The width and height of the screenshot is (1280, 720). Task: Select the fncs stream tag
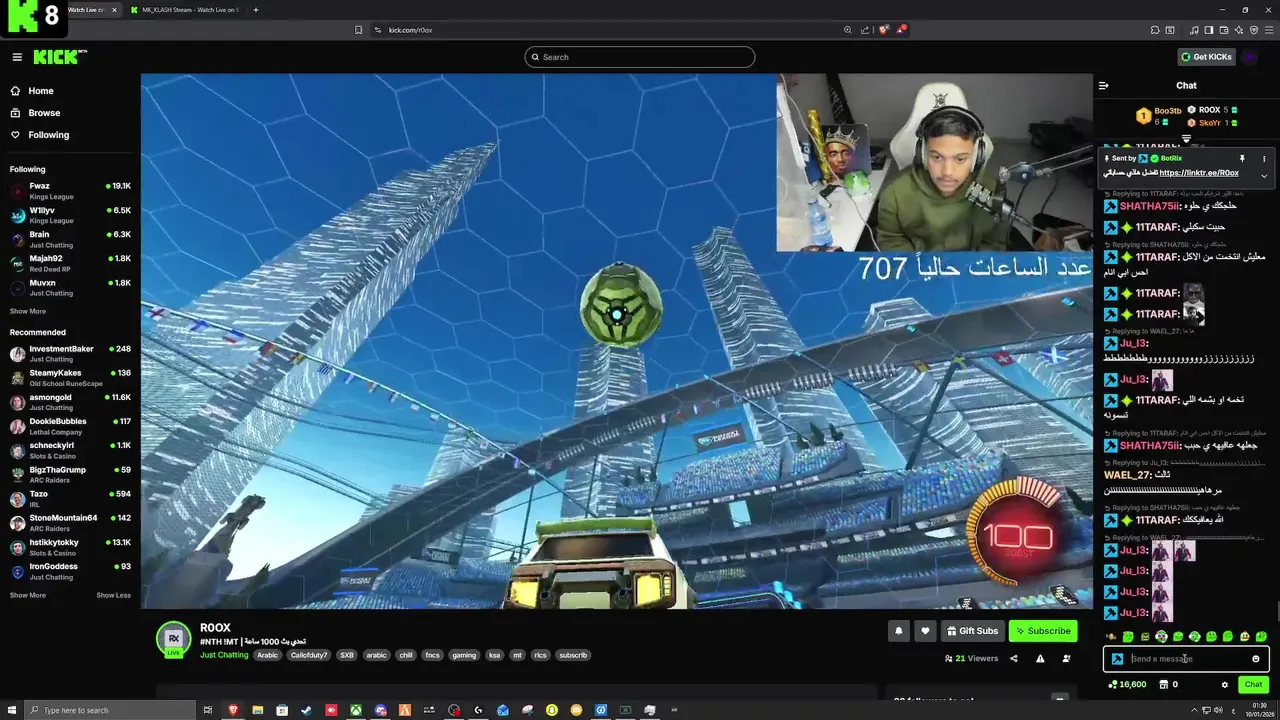tap(432, 655)
